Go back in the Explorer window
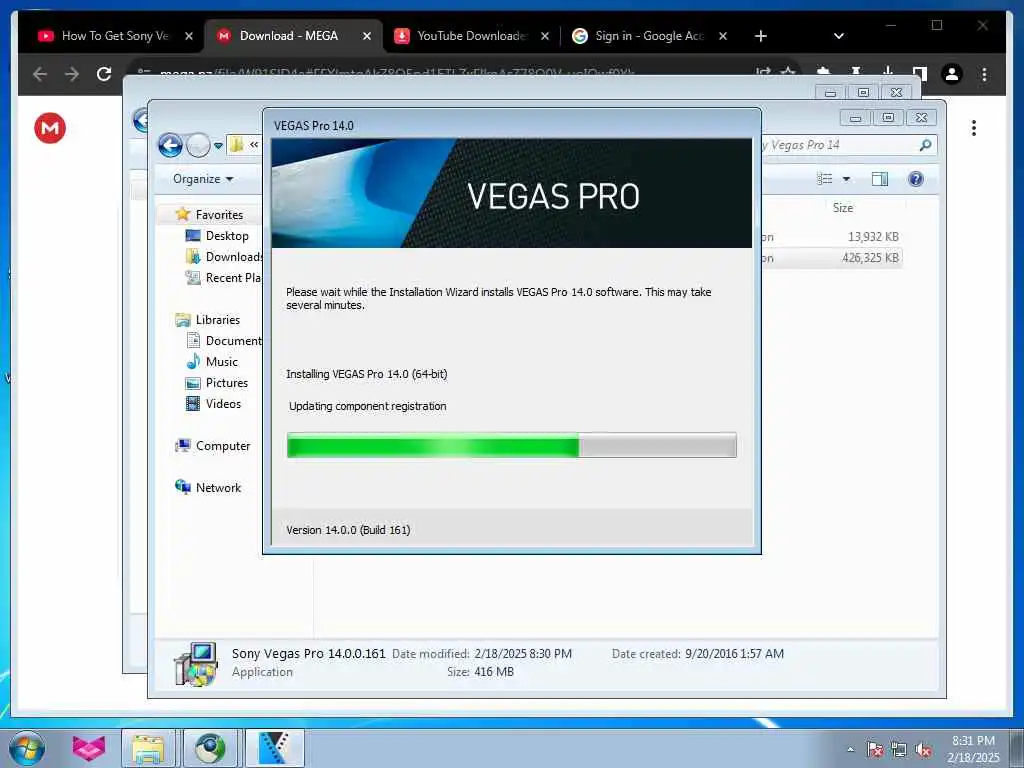The width and height of the screenshot is (1024, 768). coord(170,145)
